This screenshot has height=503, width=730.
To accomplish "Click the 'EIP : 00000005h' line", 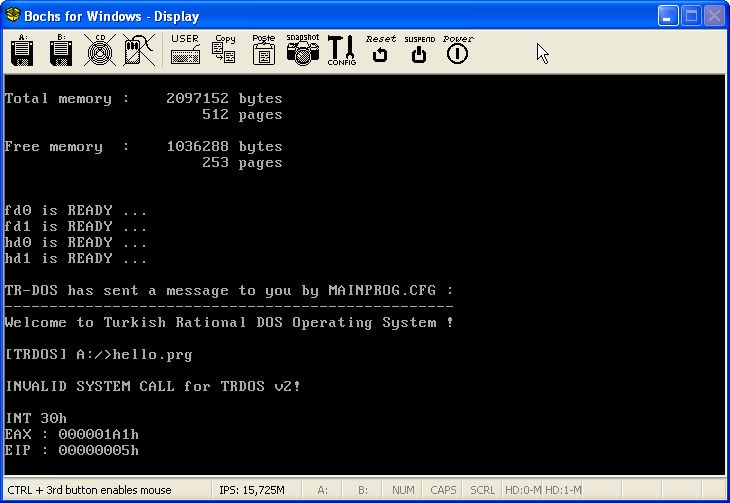I will 72,450.
